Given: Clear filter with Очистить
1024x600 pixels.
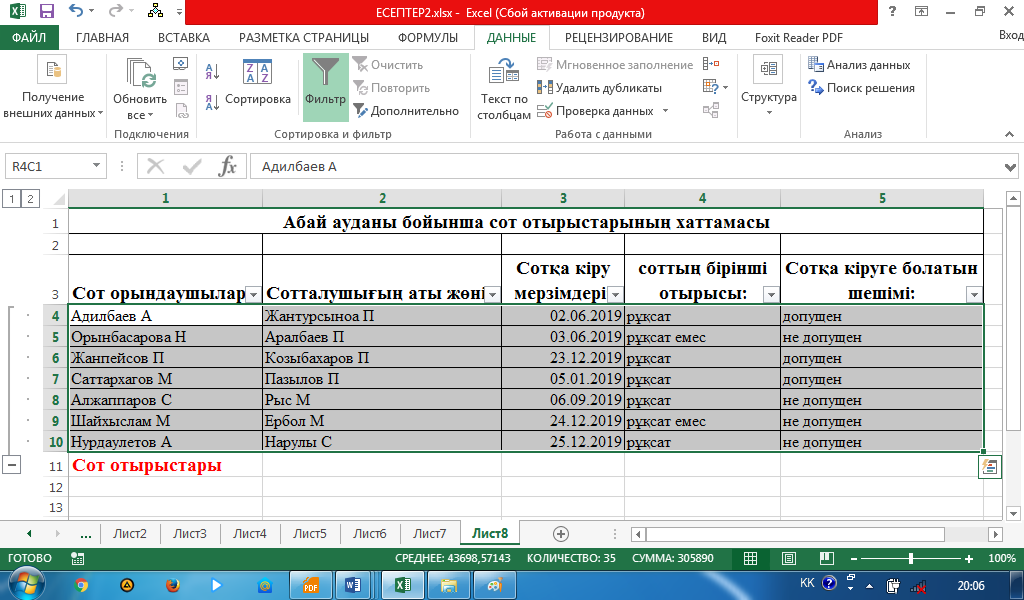Looking at the screenshot, I should (389, 65).
